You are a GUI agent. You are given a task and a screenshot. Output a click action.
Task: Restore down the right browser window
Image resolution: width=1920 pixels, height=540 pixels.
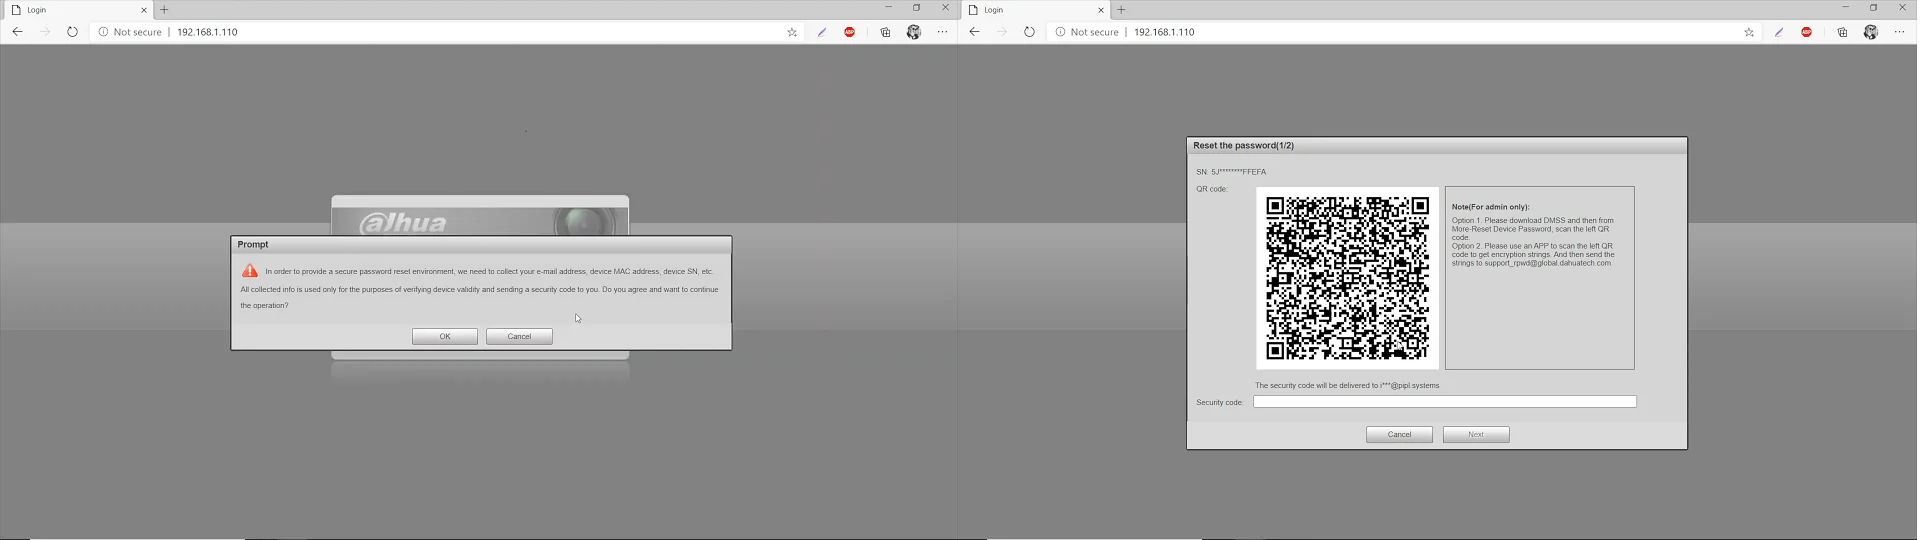point(1873,8)
